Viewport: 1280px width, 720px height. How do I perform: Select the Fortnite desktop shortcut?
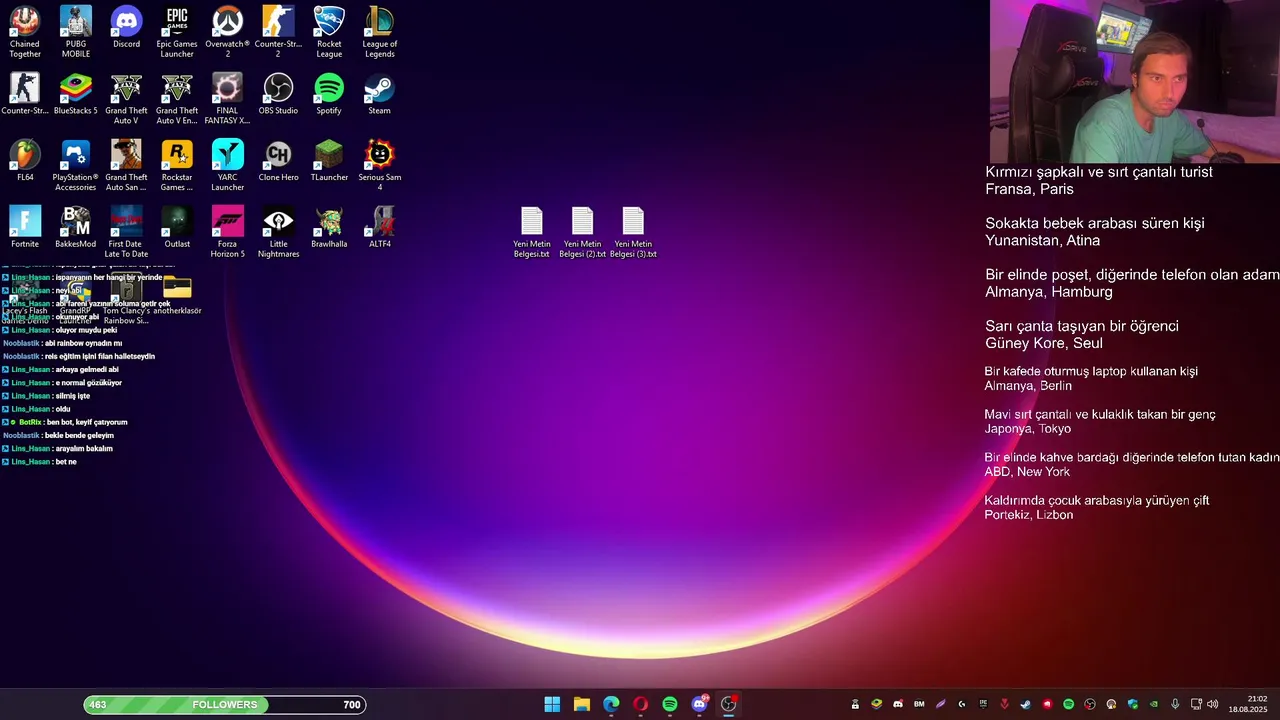pyautogui.click(x=25, y=227)
